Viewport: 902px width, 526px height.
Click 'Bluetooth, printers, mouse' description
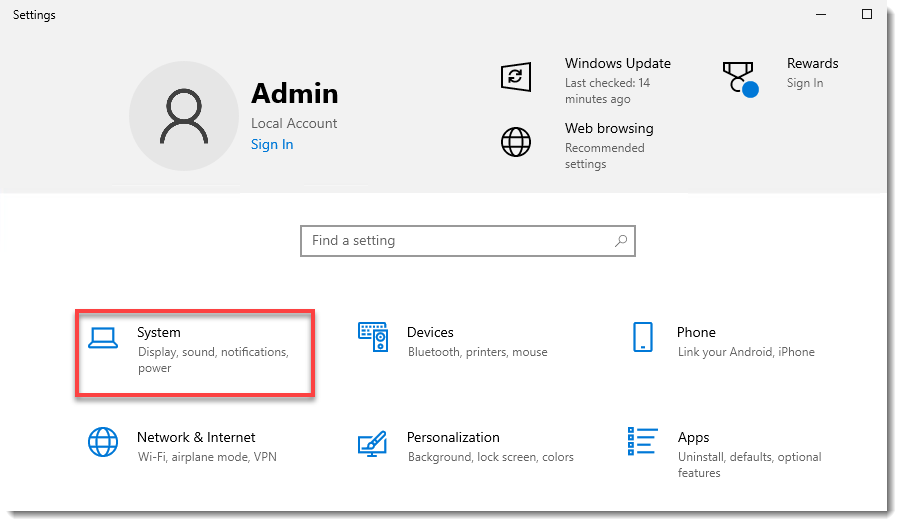point(477,352)
